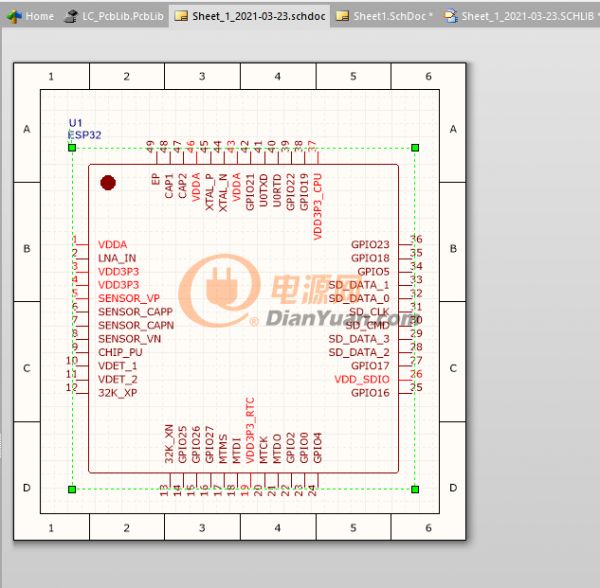Switch to the Sheet1.SchDoc tab

click(x=384, y=16)
